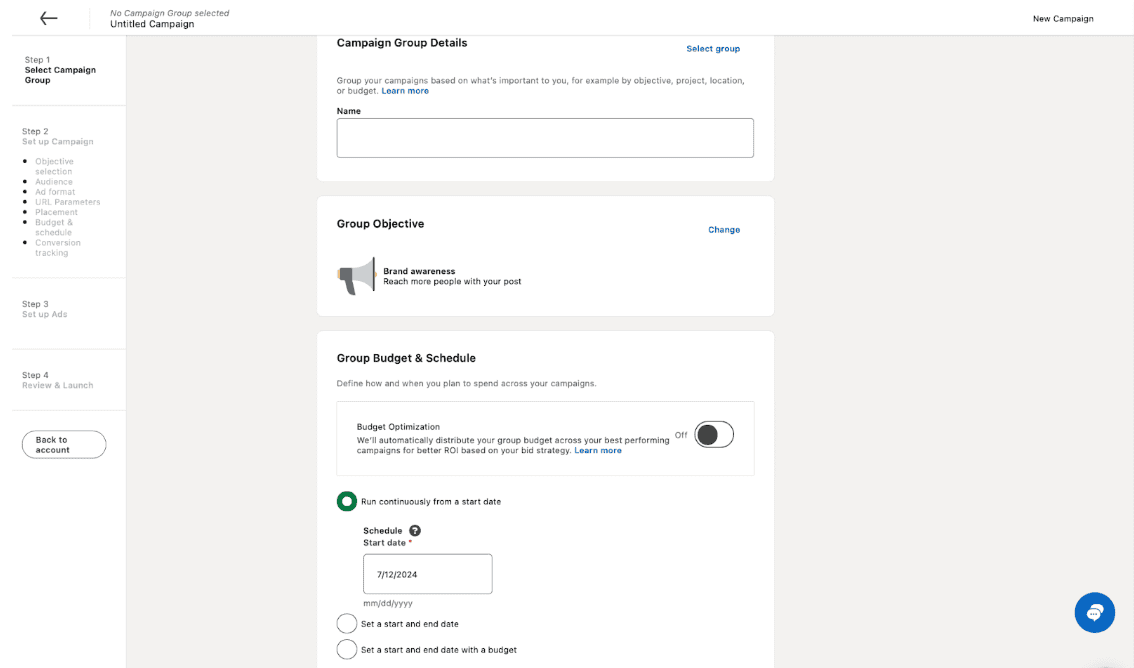Screen dimensions: 1134x668
Task: Click the back arrow icon
Action: tap(48, 18)
